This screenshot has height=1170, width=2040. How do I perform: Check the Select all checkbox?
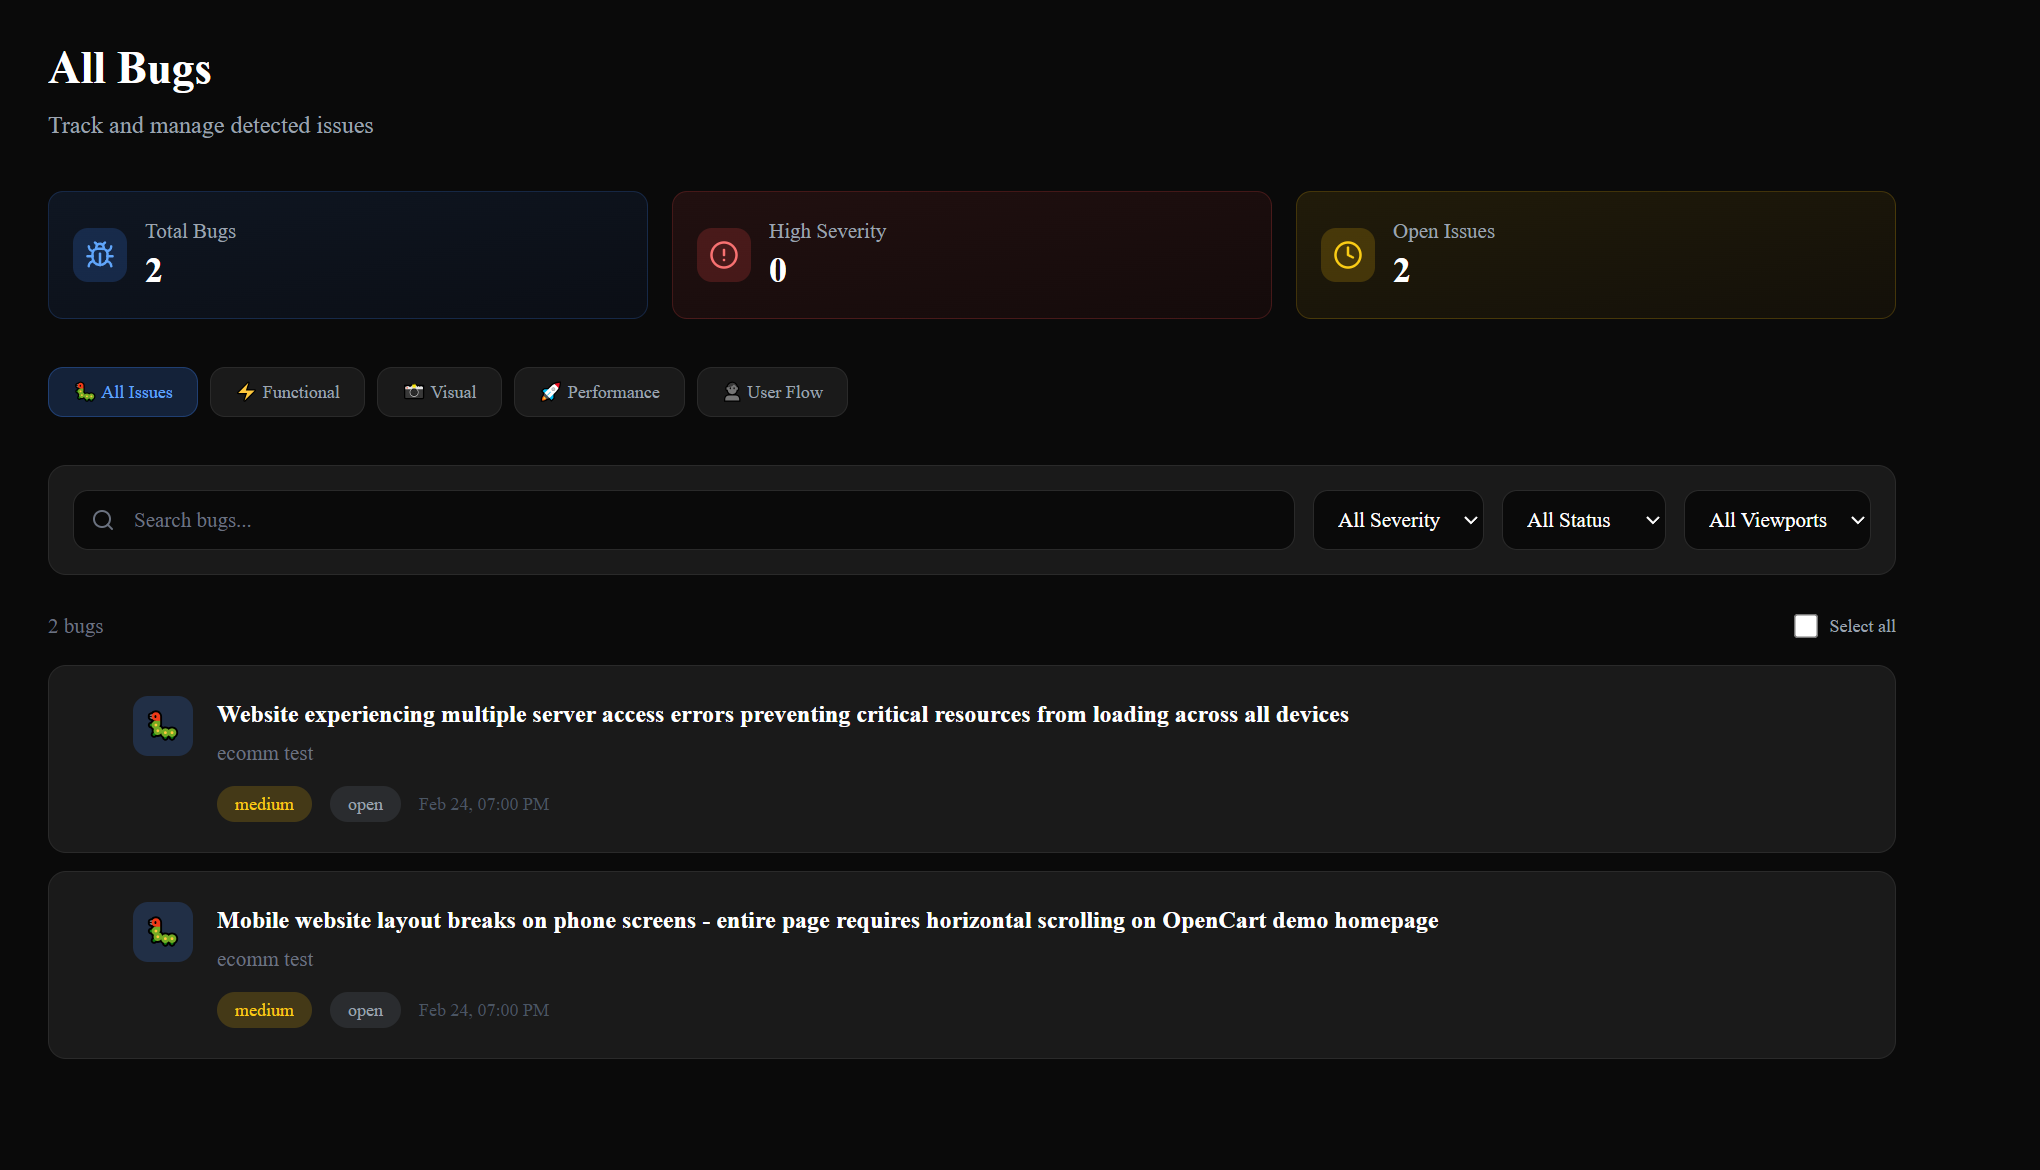(1806, 626)
